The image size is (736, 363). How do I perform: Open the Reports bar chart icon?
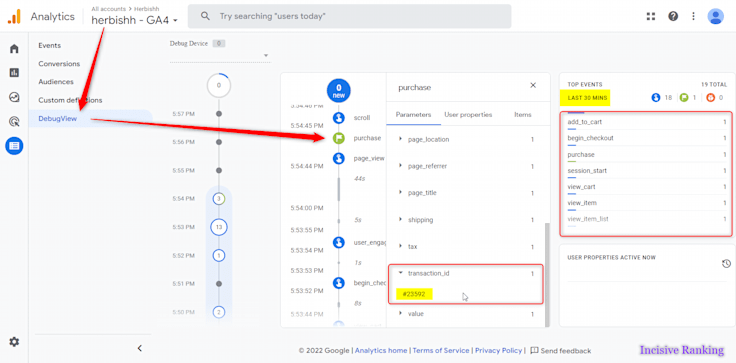(x=14, y=73)
